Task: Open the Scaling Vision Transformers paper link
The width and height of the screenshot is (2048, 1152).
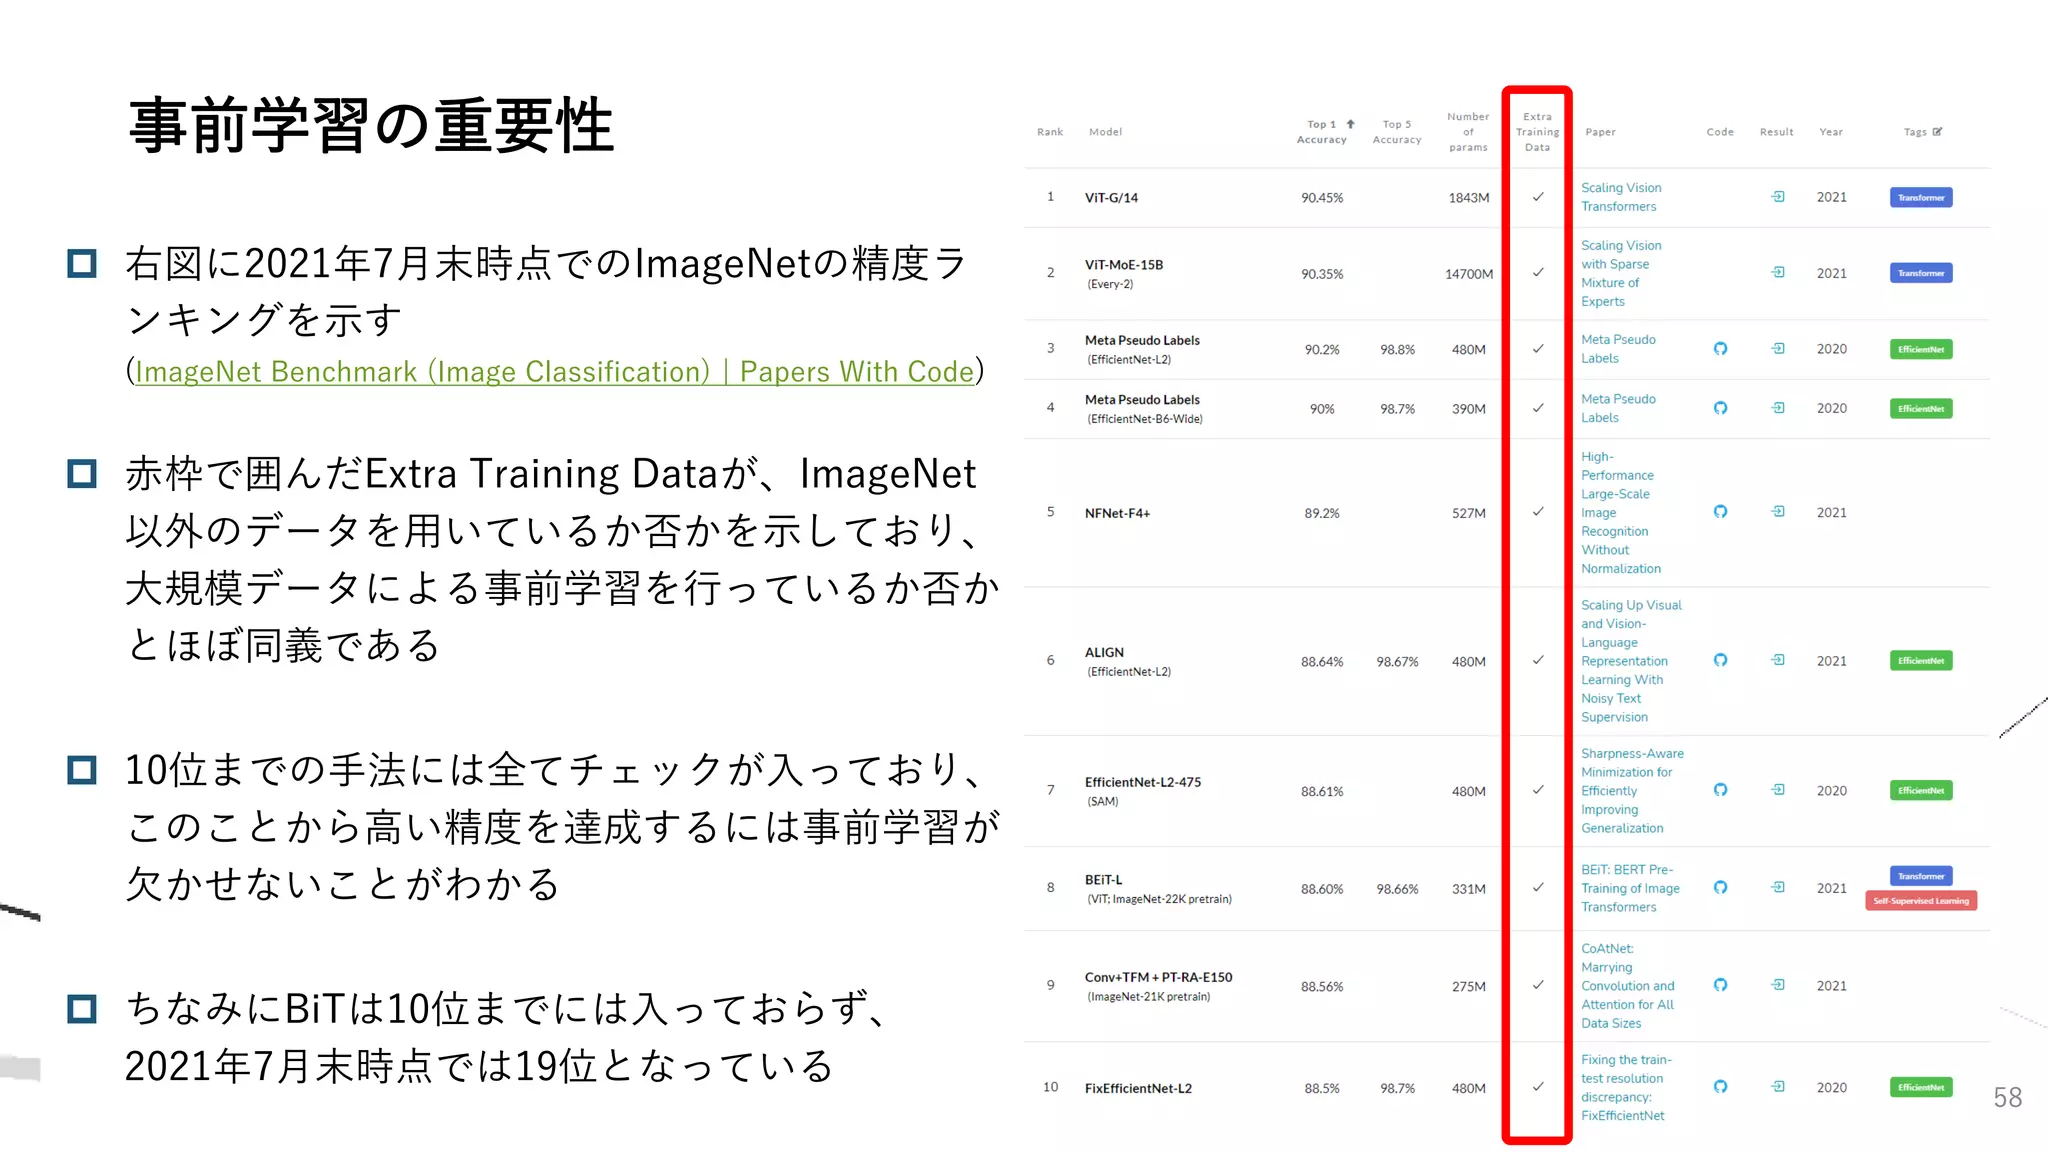Action: (x=1621, y=197)
